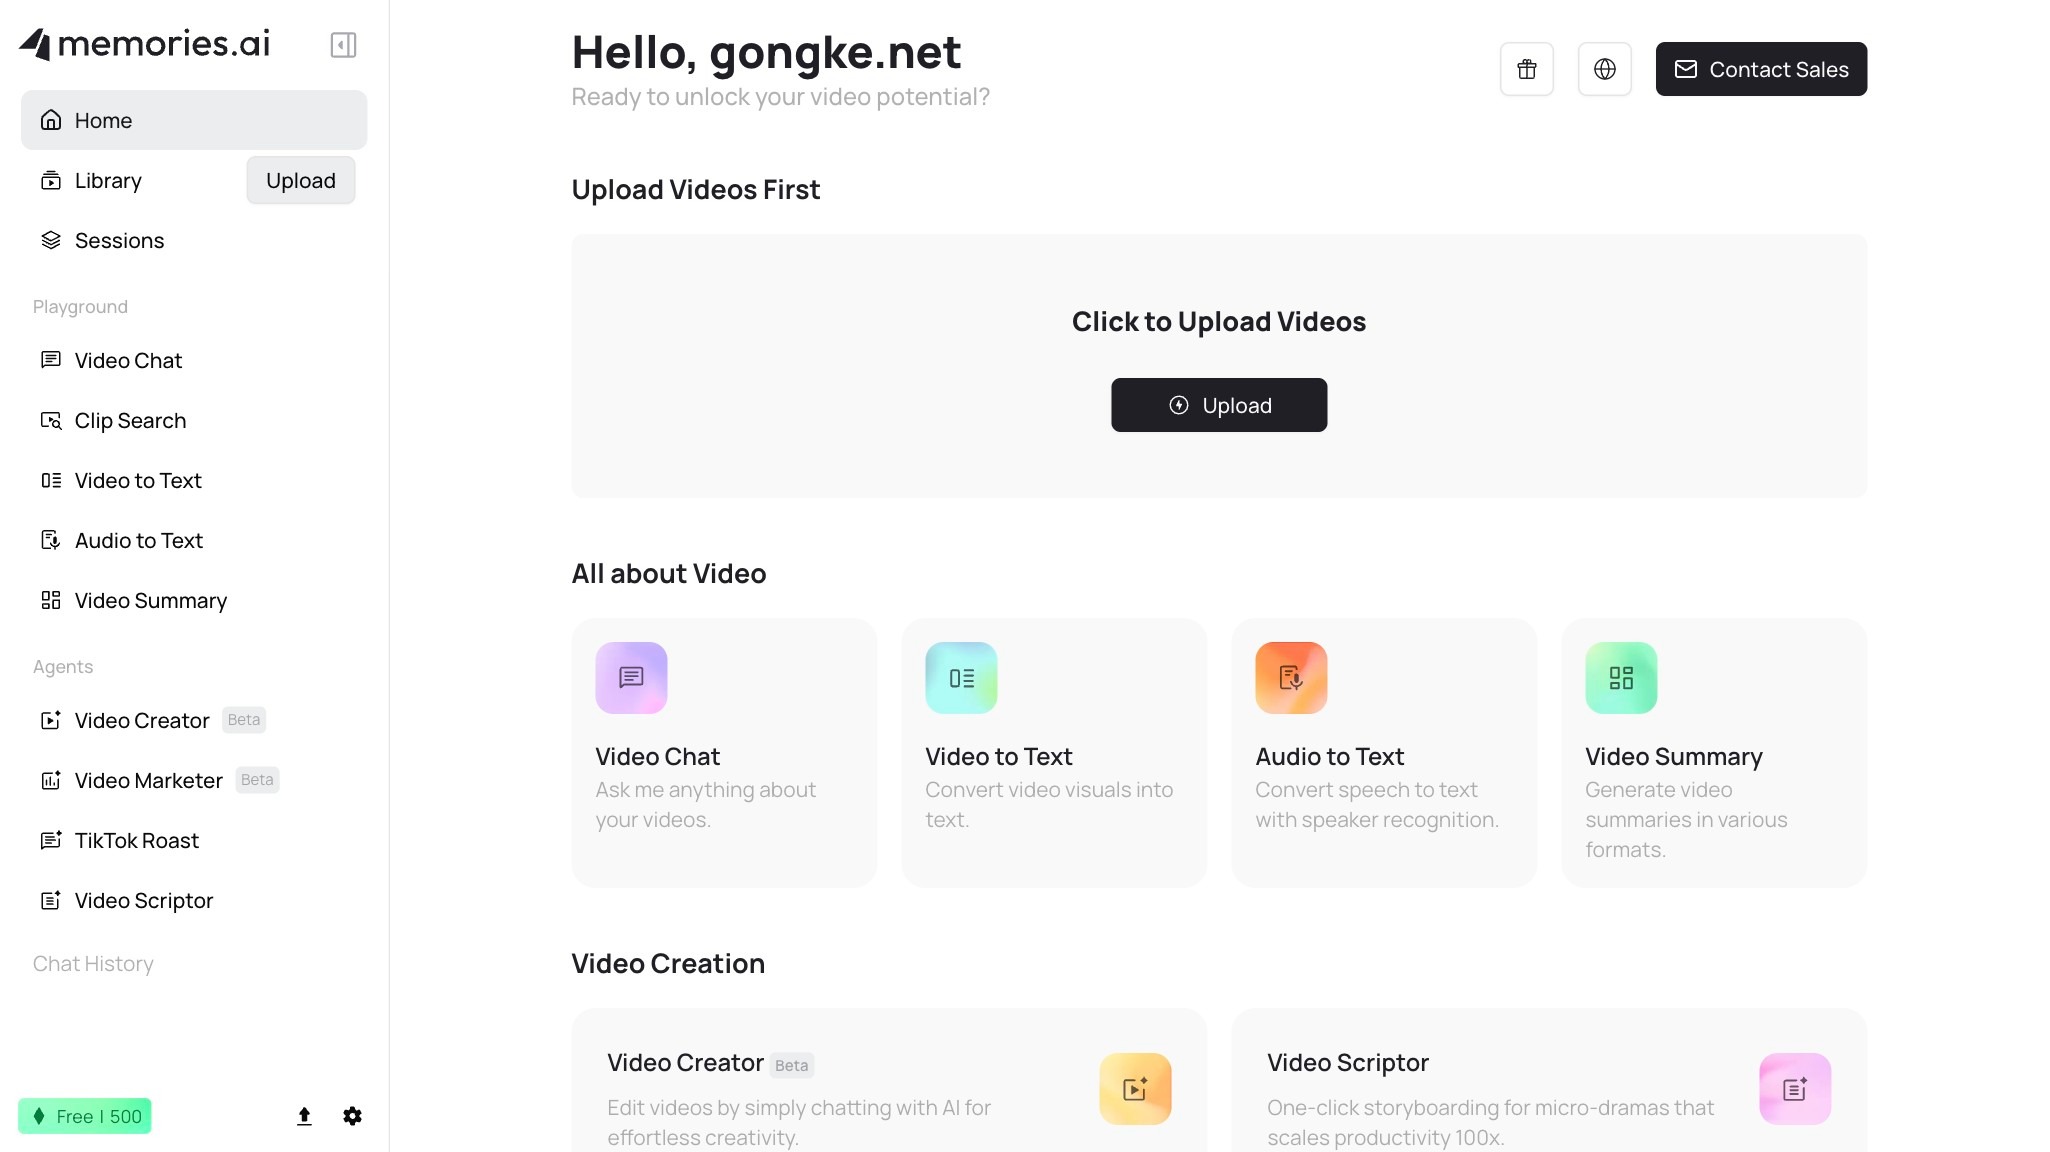Click the Audio to Text orange icon

[x=1291, y=678]
